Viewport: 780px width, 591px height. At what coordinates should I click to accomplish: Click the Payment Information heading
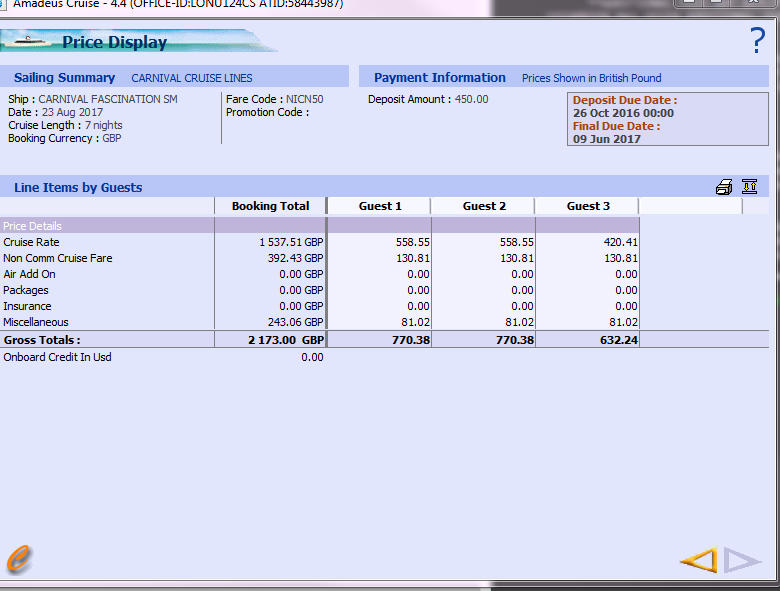[440, 78]
